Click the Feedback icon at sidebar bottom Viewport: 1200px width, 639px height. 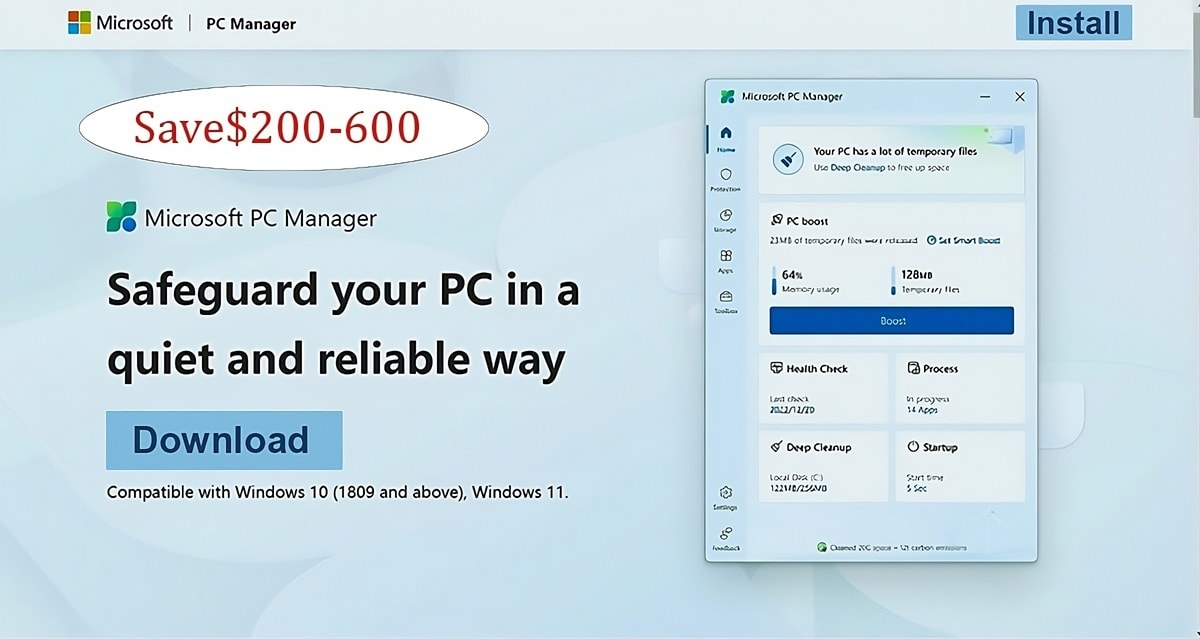[726, 533]
